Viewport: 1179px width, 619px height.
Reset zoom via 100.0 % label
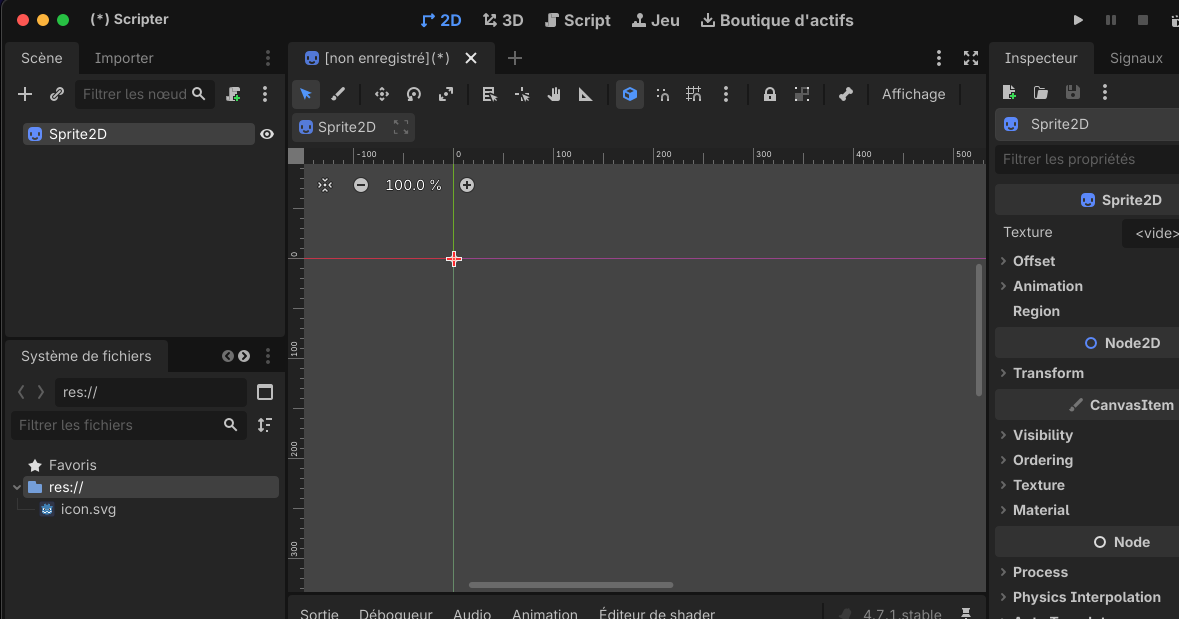point(414,185)
